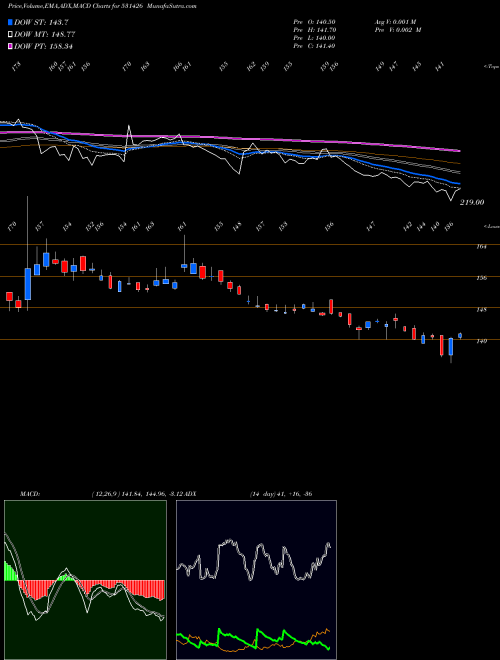Click the blue DOW ST legend swatch
The width and height of the screenshot is (500, 660).
click(x=10, y=22)
